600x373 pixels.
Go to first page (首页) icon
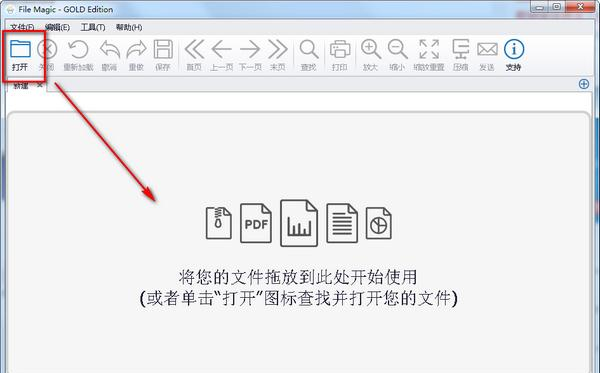(x=194, y=49)
